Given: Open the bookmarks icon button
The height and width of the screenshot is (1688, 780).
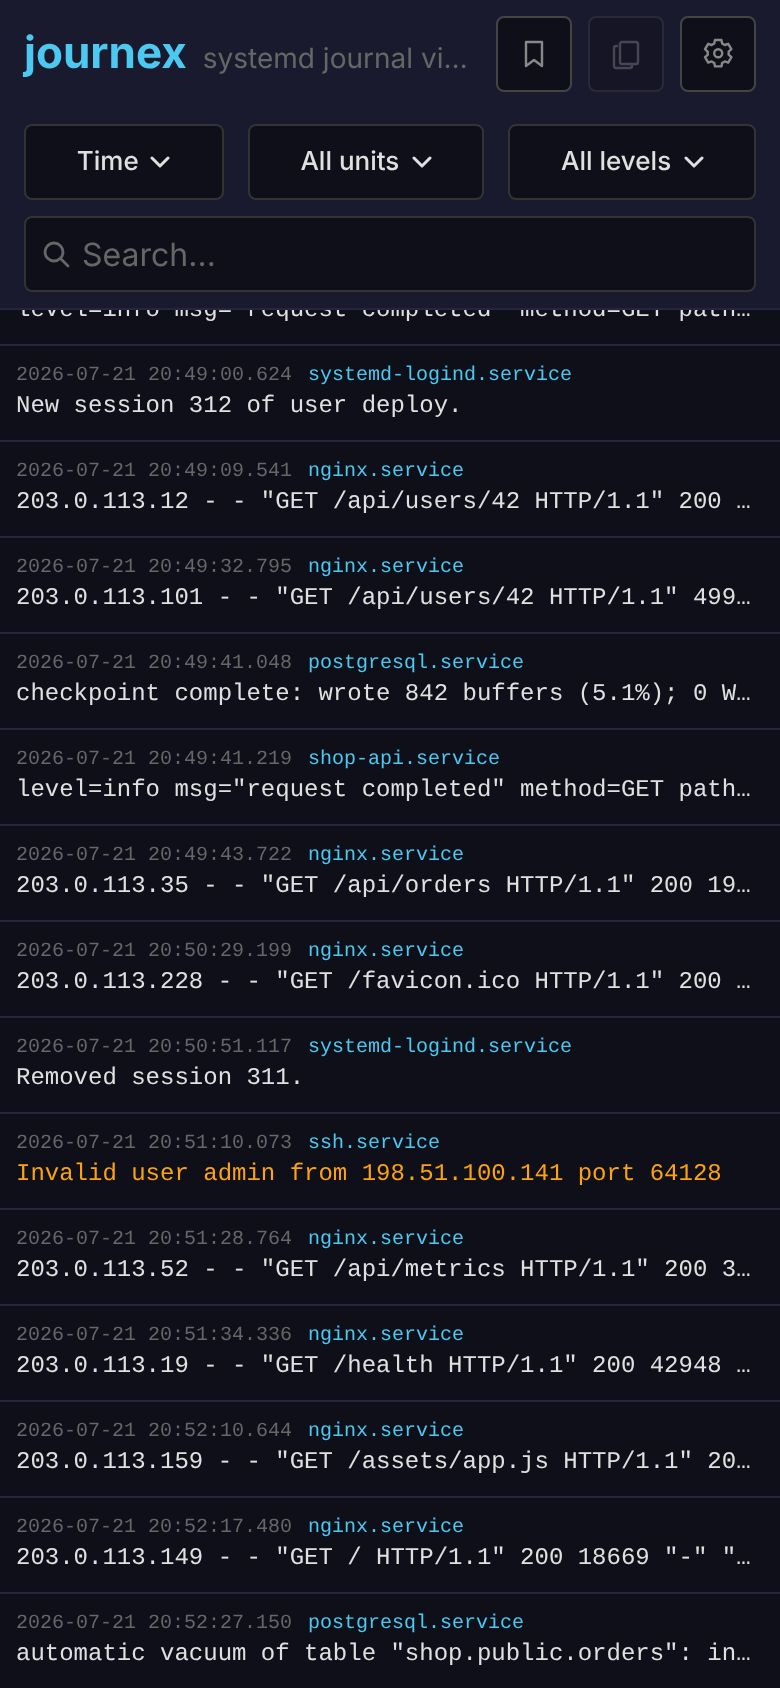Looking at the screenshot, I should pyautogui.click(x=534, y=54).
